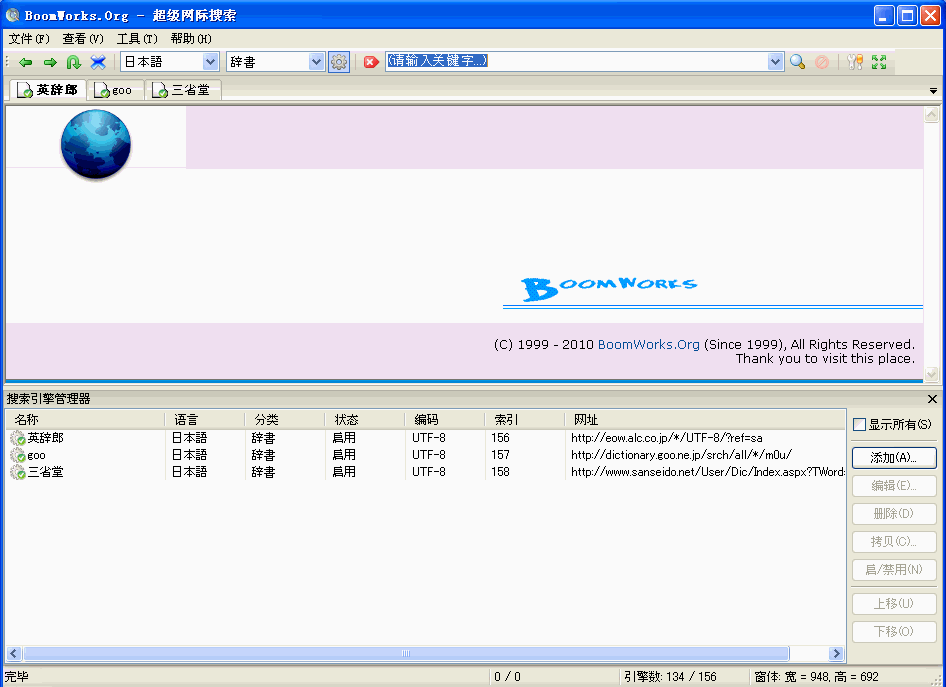Open the BoomWorks.Org hyperlink
The height and width of the screenshot is (687, 946).
(x=649, y=344)
